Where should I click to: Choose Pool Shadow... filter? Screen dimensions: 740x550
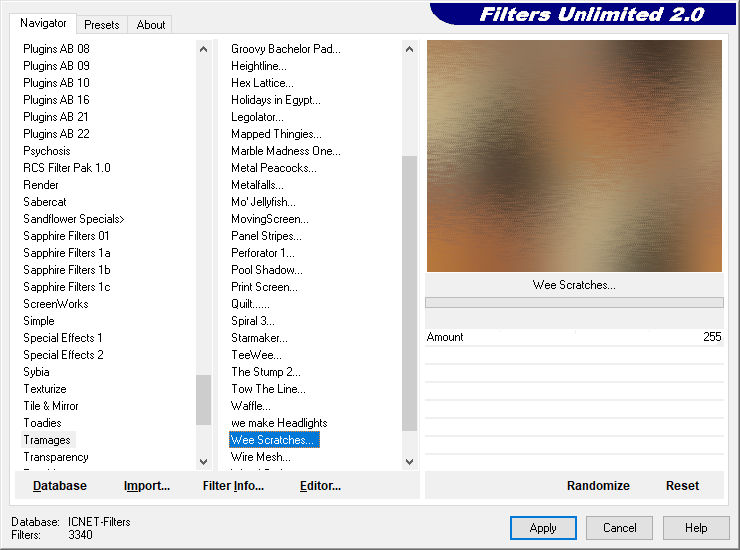(x=267, y=270)
